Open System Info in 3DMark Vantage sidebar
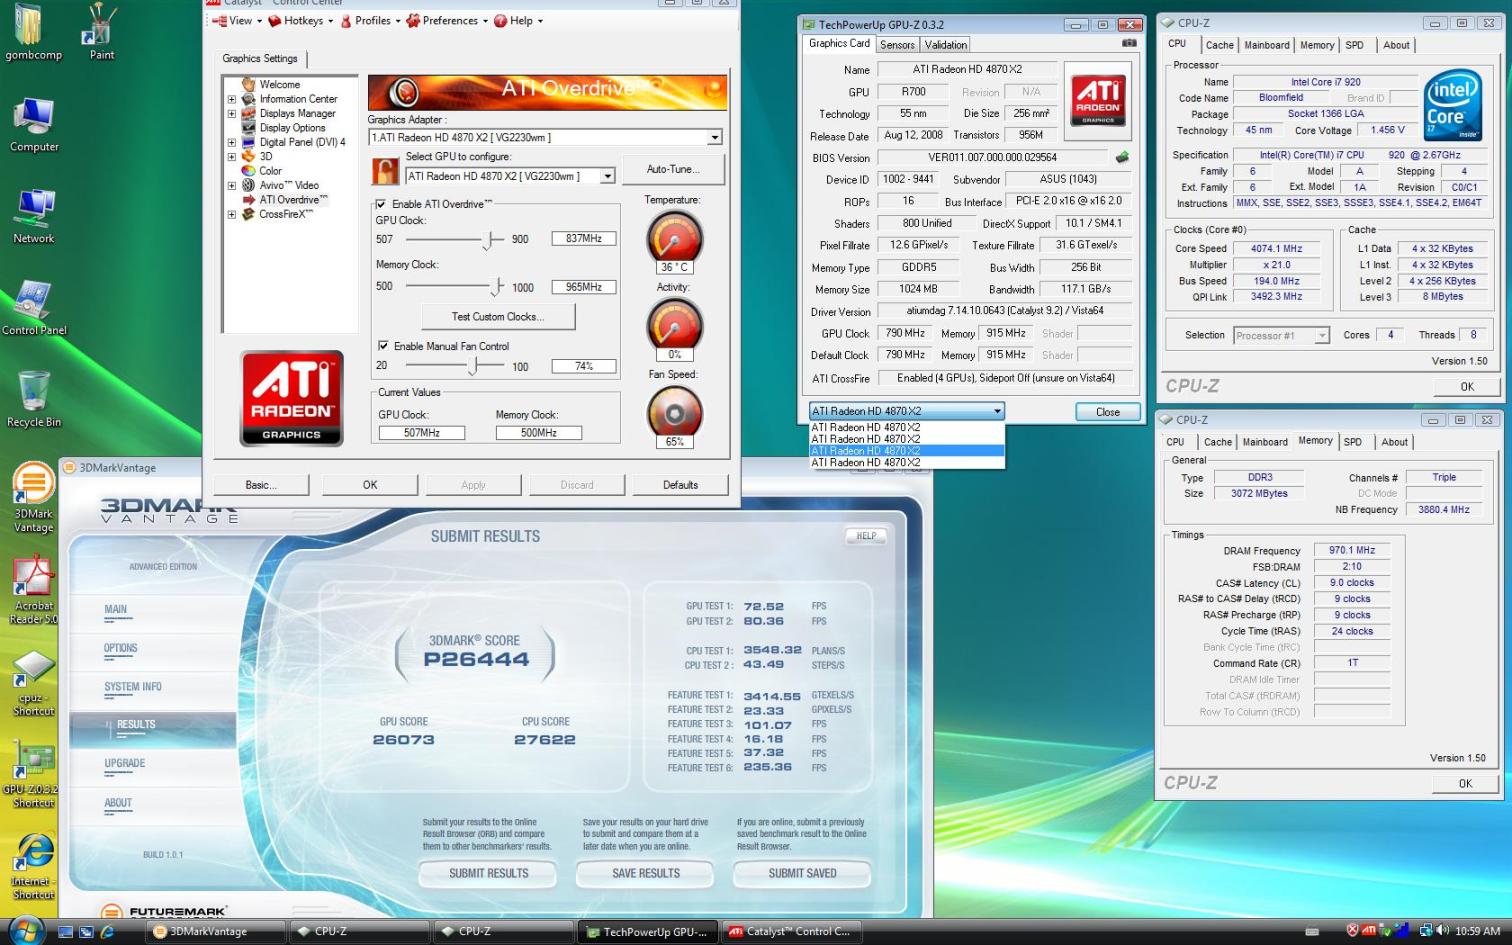This screenshot has width=1512, height=945. click(x=133, y=687)
